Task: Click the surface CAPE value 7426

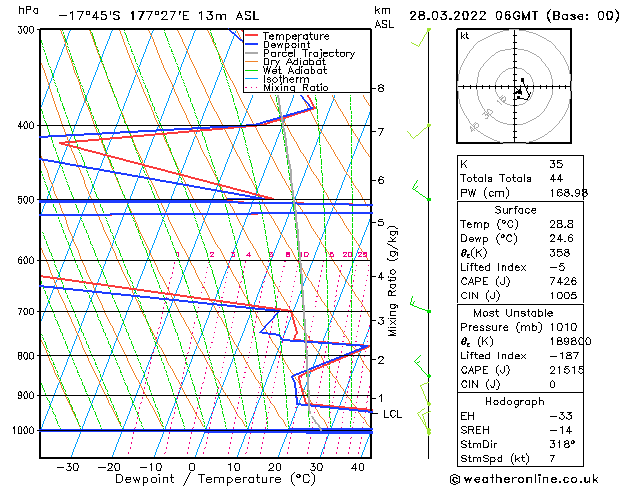Action: pyautogui.click(x=563, y=281)
